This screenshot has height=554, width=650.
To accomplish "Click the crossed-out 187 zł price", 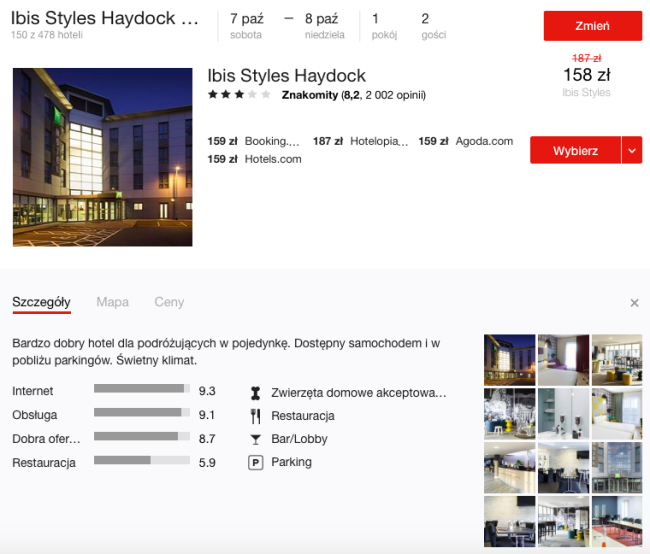I will point(587,58).
